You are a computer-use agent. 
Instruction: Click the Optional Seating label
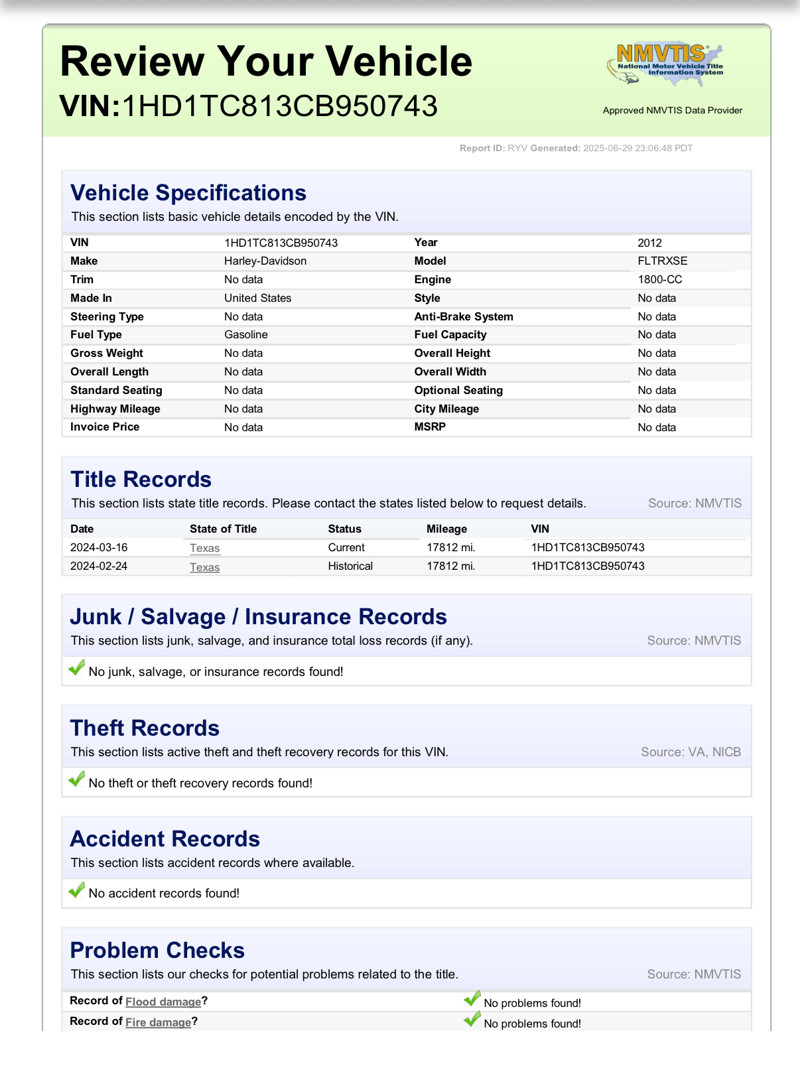coord(458,390)
